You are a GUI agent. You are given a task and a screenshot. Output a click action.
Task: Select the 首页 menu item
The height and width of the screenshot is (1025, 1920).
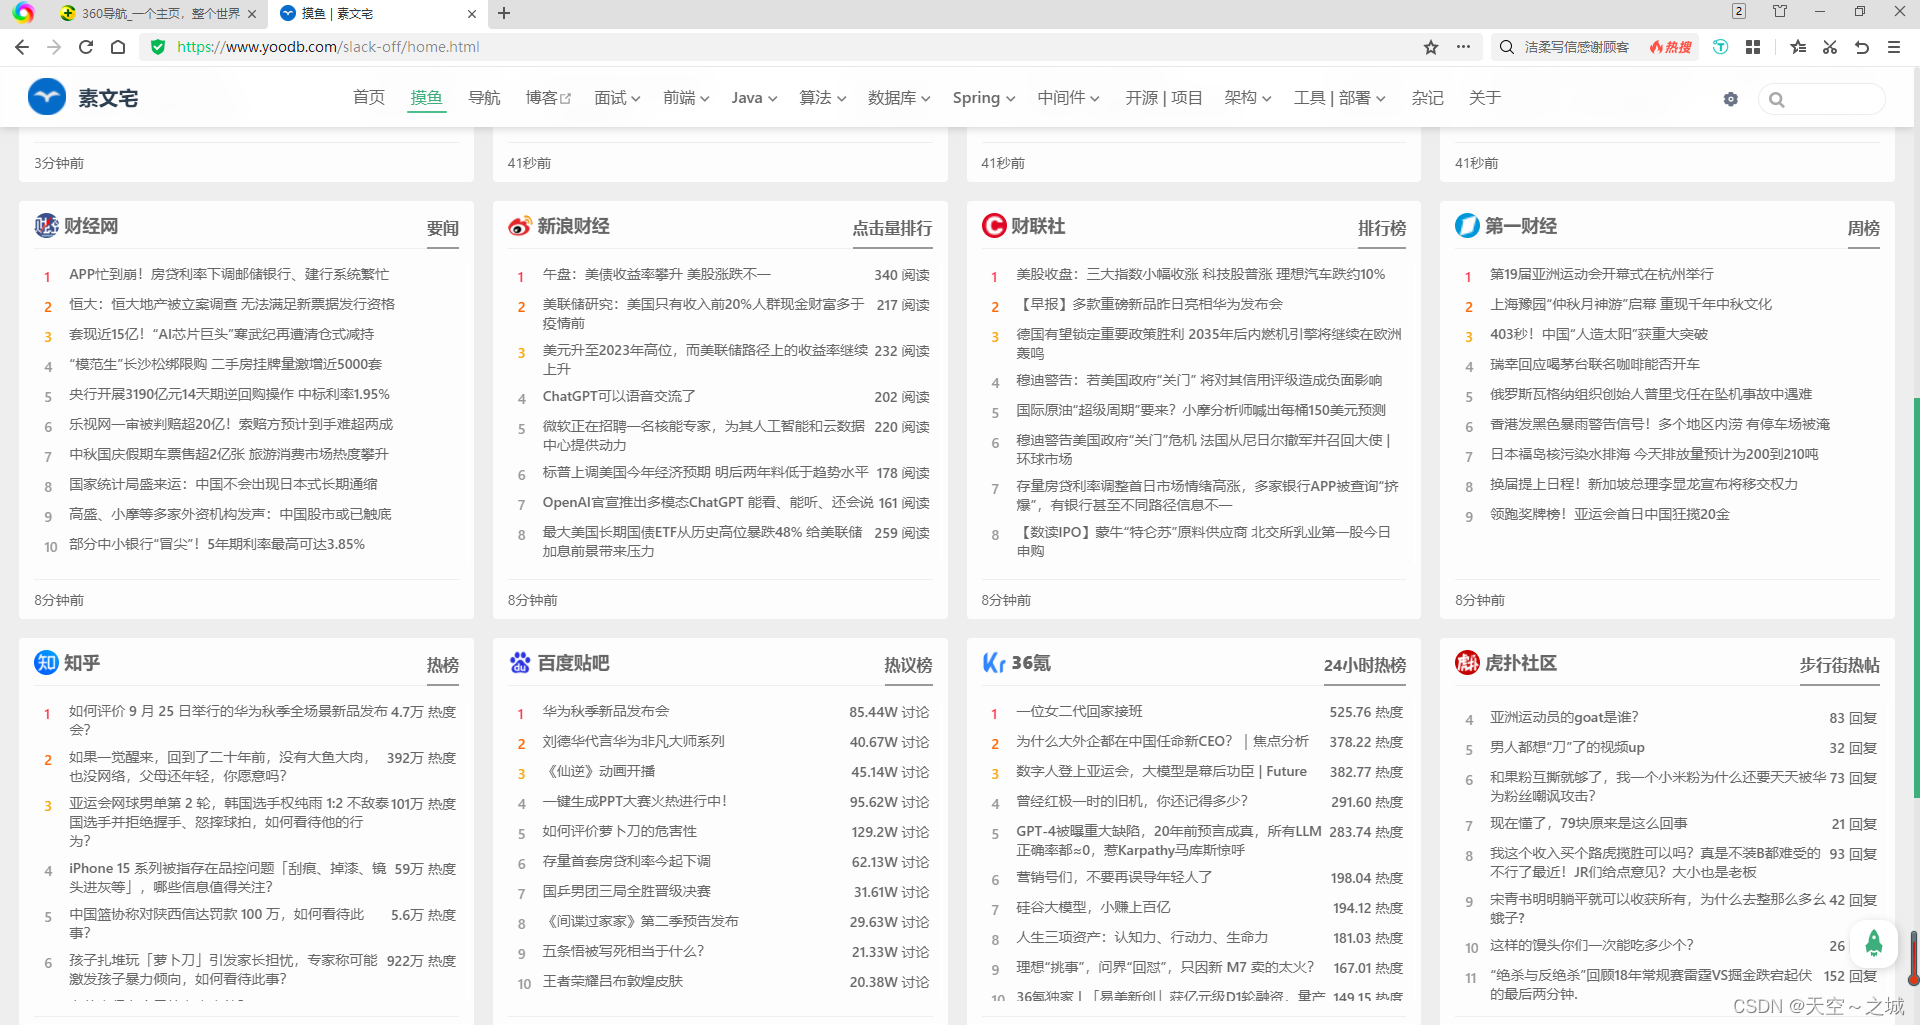click(x=367, y=97)
